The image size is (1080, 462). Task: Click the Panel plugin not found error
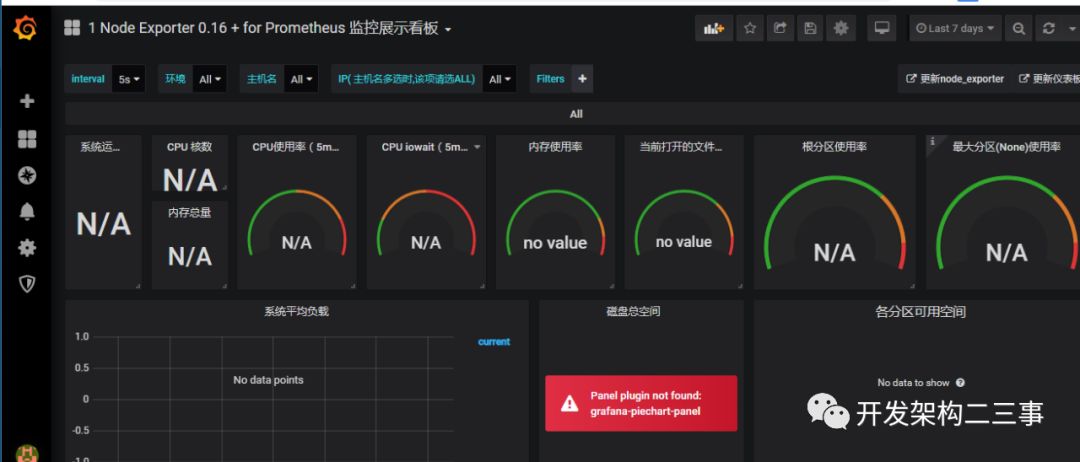pyautogui.click(x=641, y=403)
